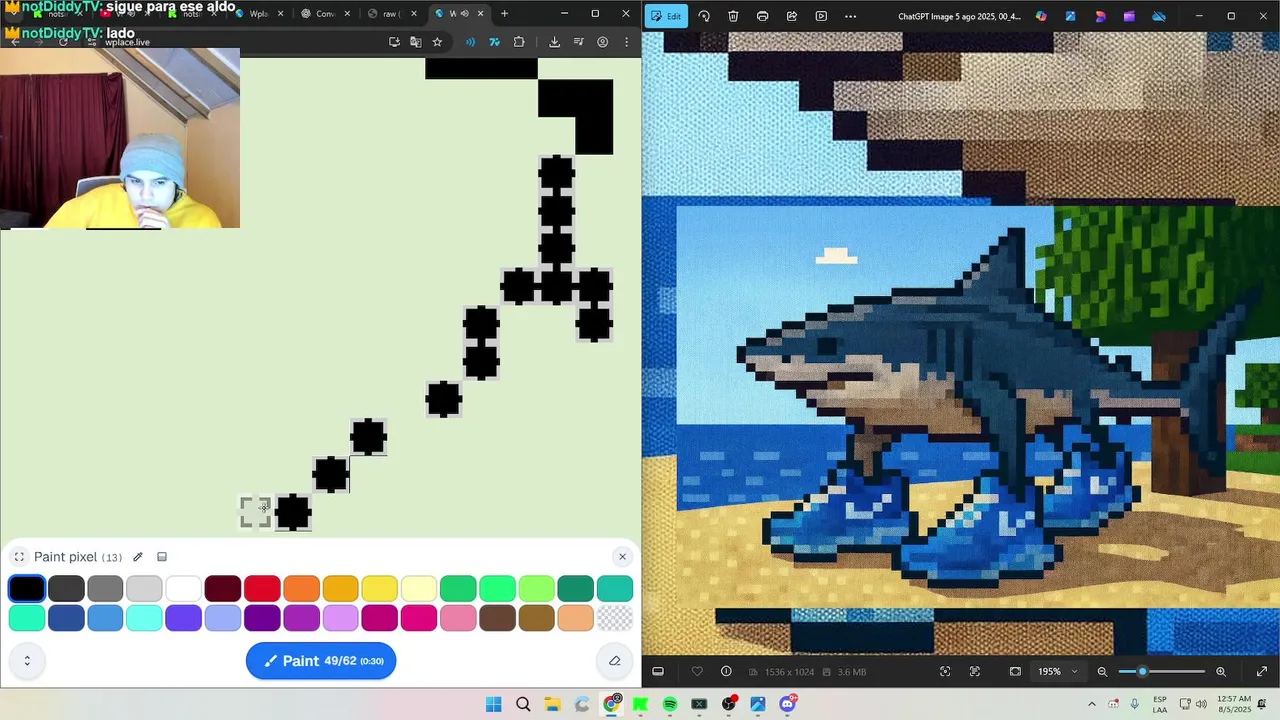Rotate the image in Photos

click(704, 16)
